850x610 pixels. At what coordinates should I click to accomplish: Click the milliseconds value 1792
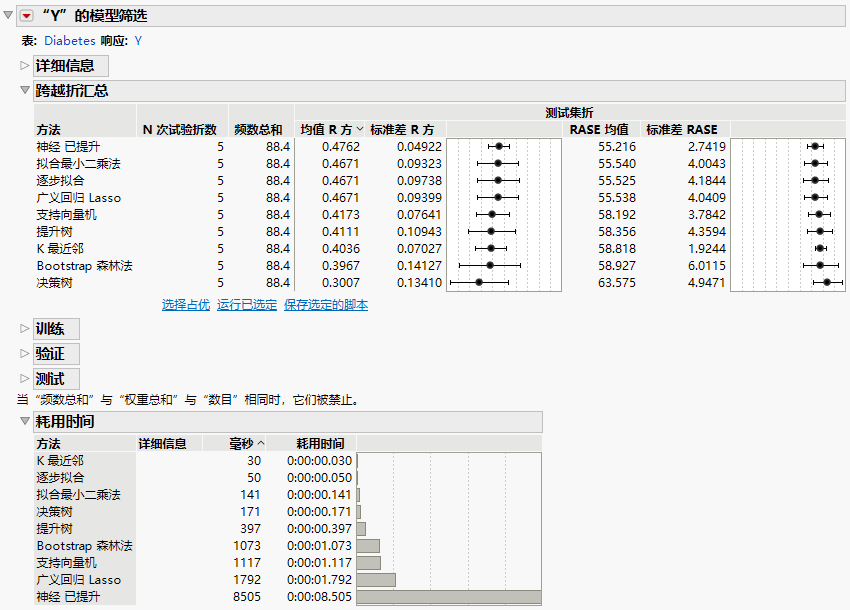click(247, 580)
